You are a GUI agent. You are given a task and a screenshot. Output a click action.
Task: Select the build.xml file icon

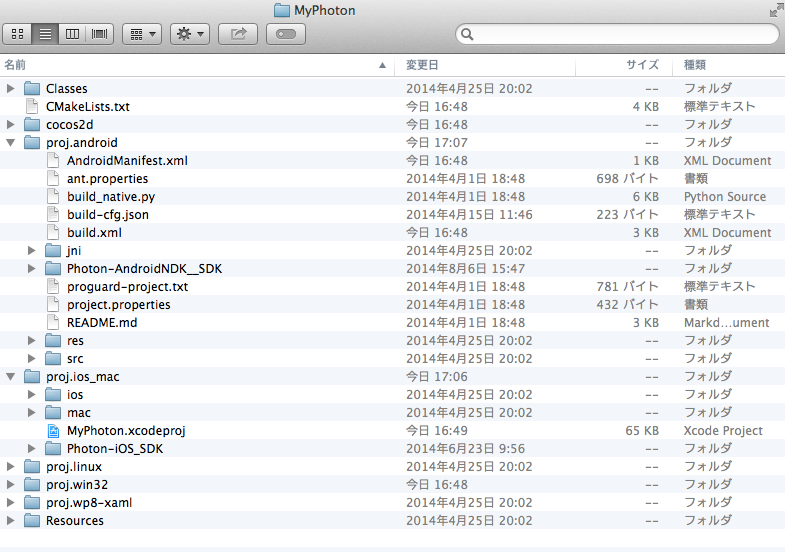(x=53, y=233)
